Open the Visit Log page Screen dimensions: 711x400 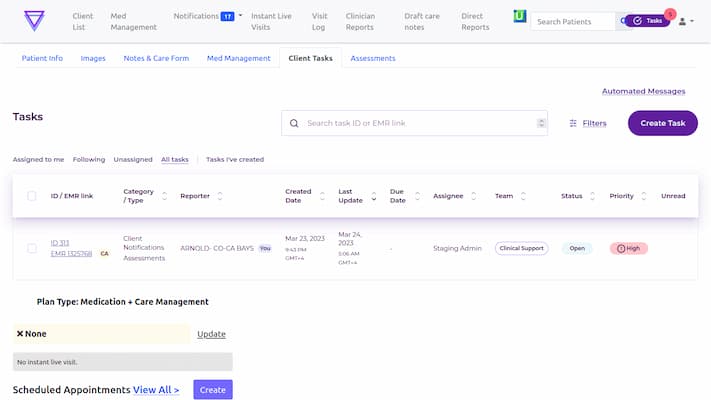[319, 21]
